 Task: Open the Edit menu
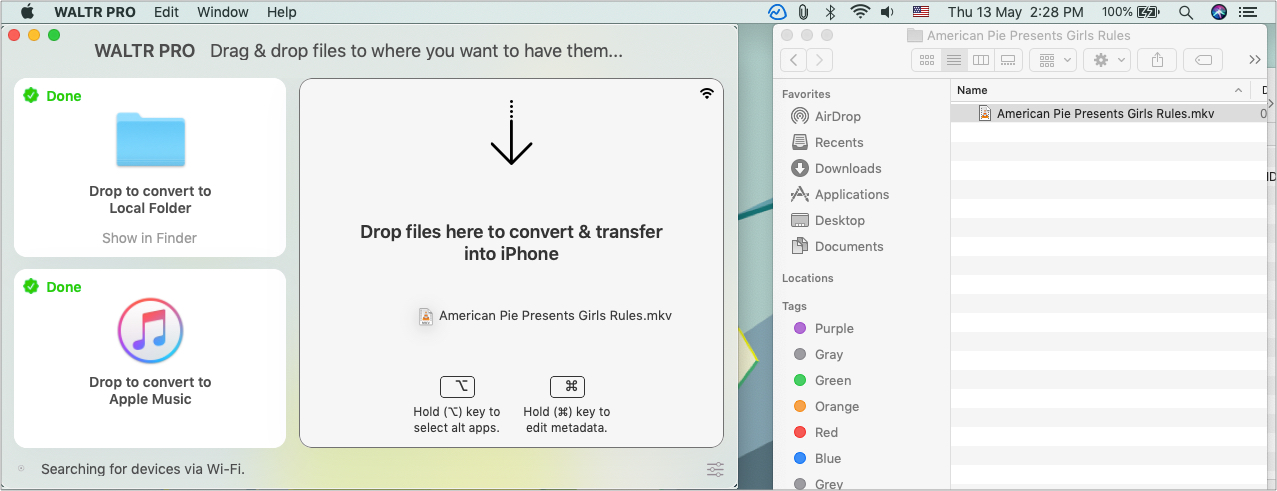coord(167,12)
